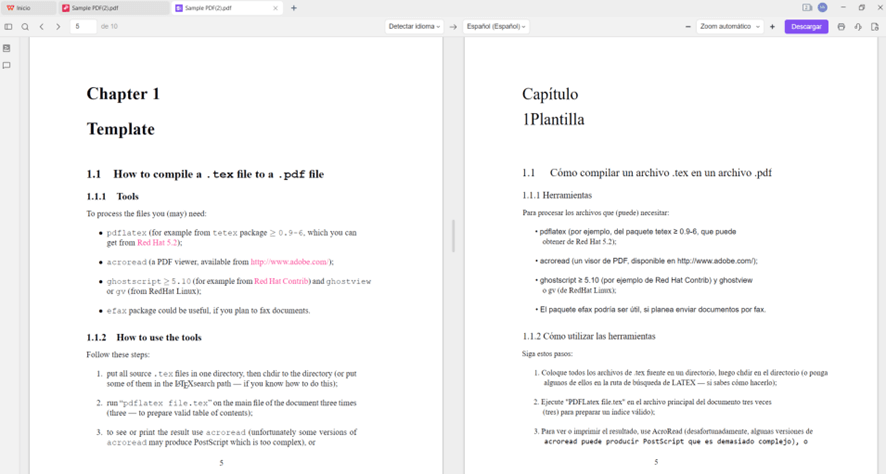Click the 'de 10' page count label
Image resolution: width=886 pixels, height=474 pixels.
(109, 27)
